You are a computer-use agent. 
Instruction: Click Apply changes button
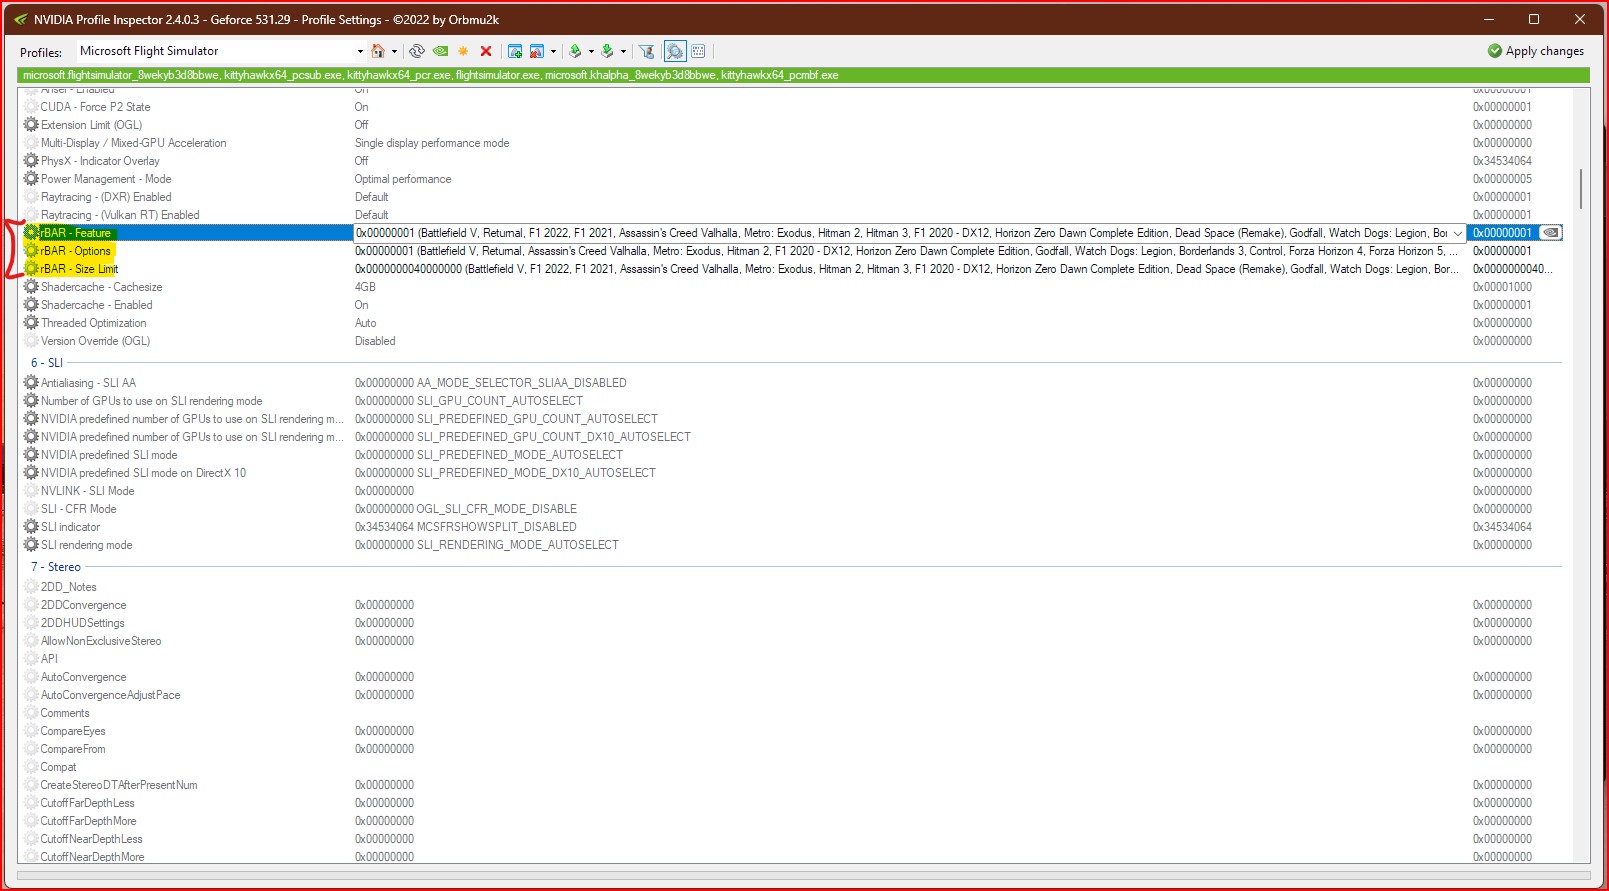coord(1536,51)
